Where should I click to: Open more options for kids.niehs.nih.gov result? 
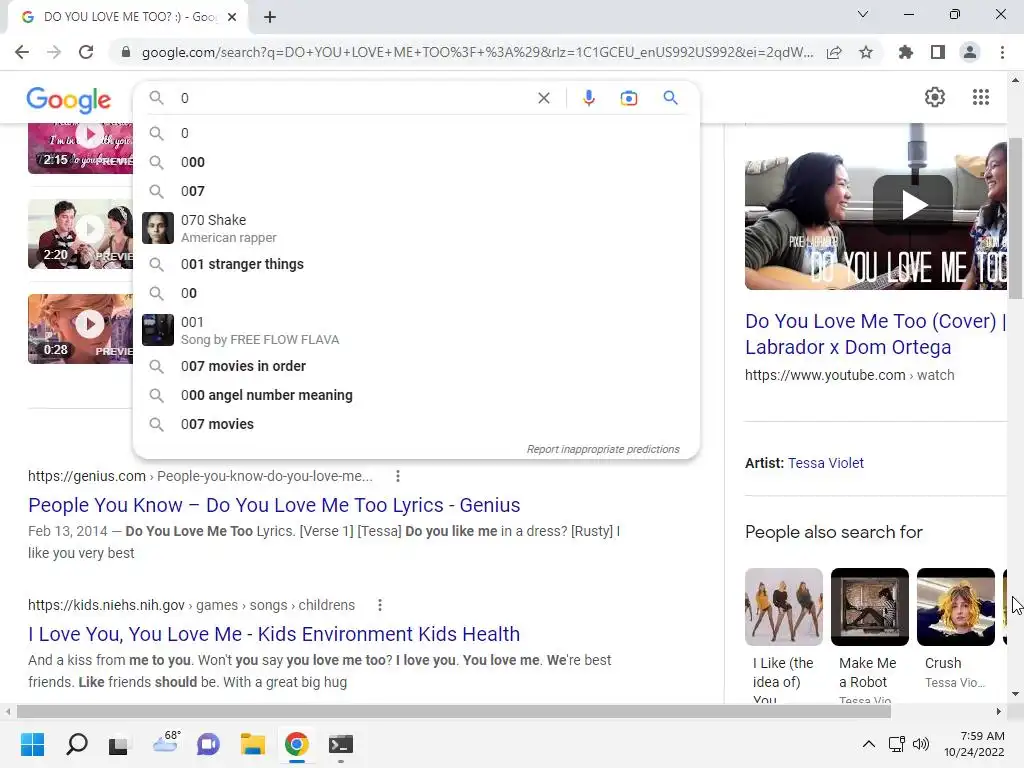coord(380,605)
